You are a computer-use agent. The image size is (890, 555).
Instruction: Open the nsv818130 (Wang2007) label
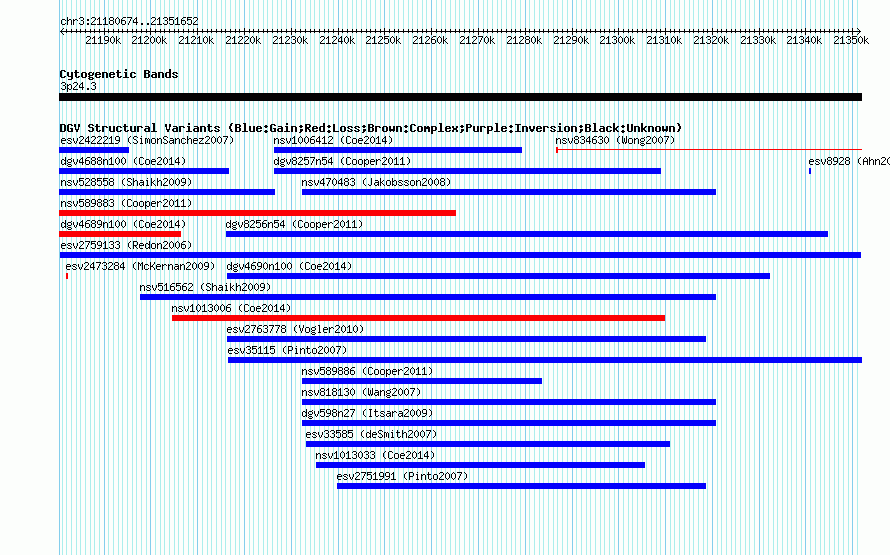(362, 392)
